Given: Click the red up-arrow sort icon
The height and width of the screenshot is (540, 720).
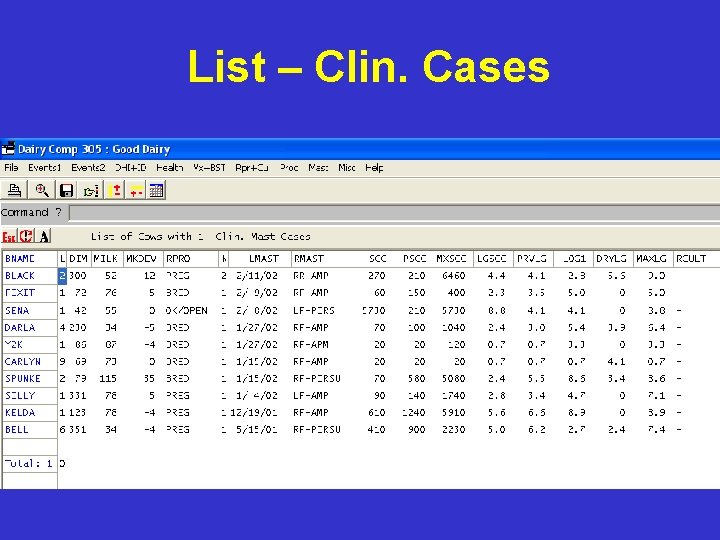Looking at the screenshot, I should click(116, 190).
